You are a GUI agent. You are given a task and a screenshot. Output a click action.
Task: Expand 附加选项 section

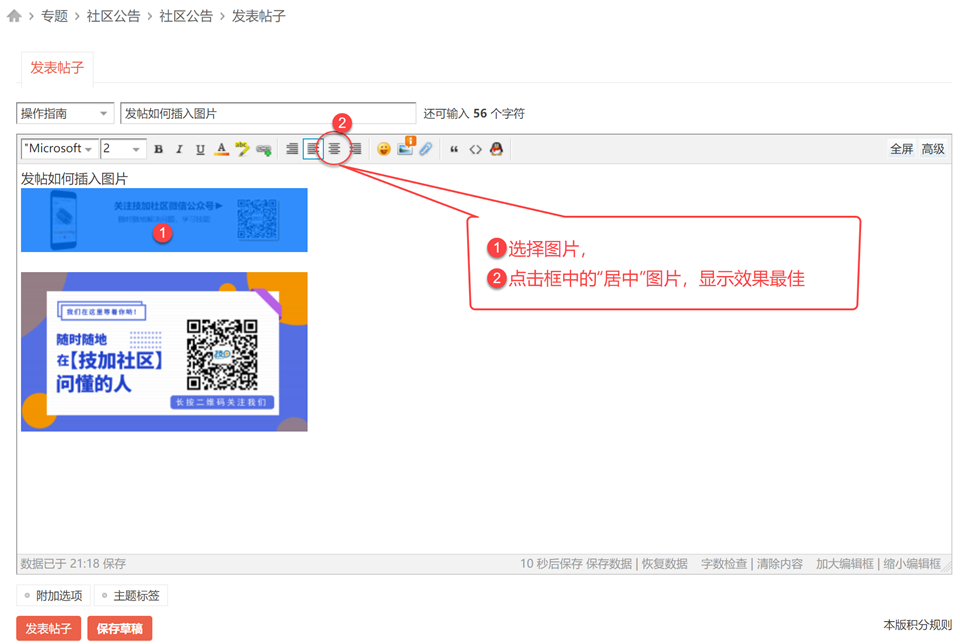click(53, 595)
